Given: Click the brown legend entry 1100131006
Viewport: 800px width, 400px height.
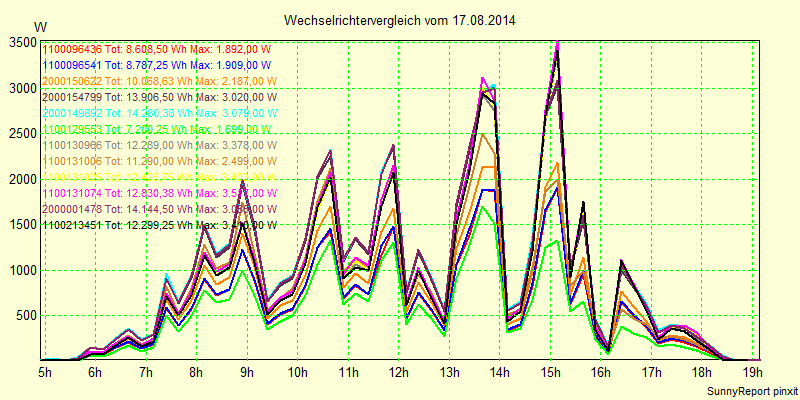Looking at the screenshot, I should coord(160,161).
